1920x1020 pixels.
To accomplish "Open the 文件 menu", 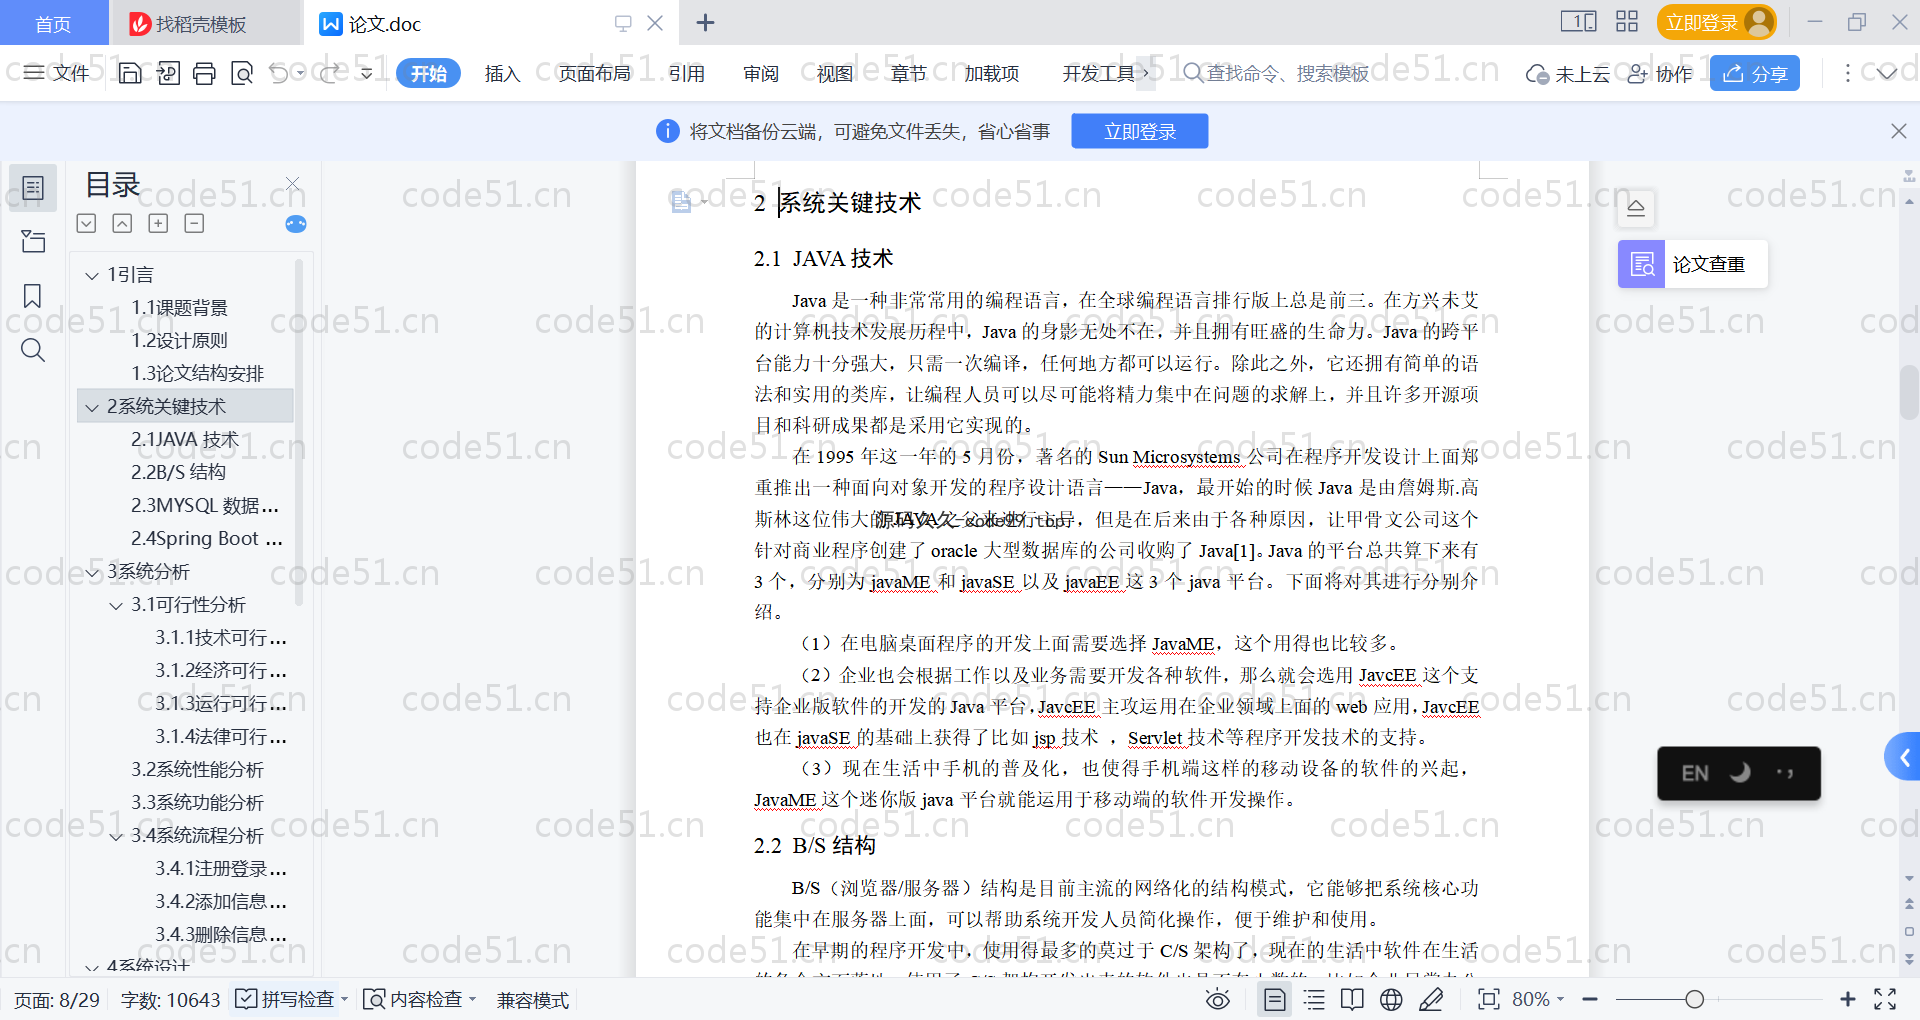I will point(57,73).
